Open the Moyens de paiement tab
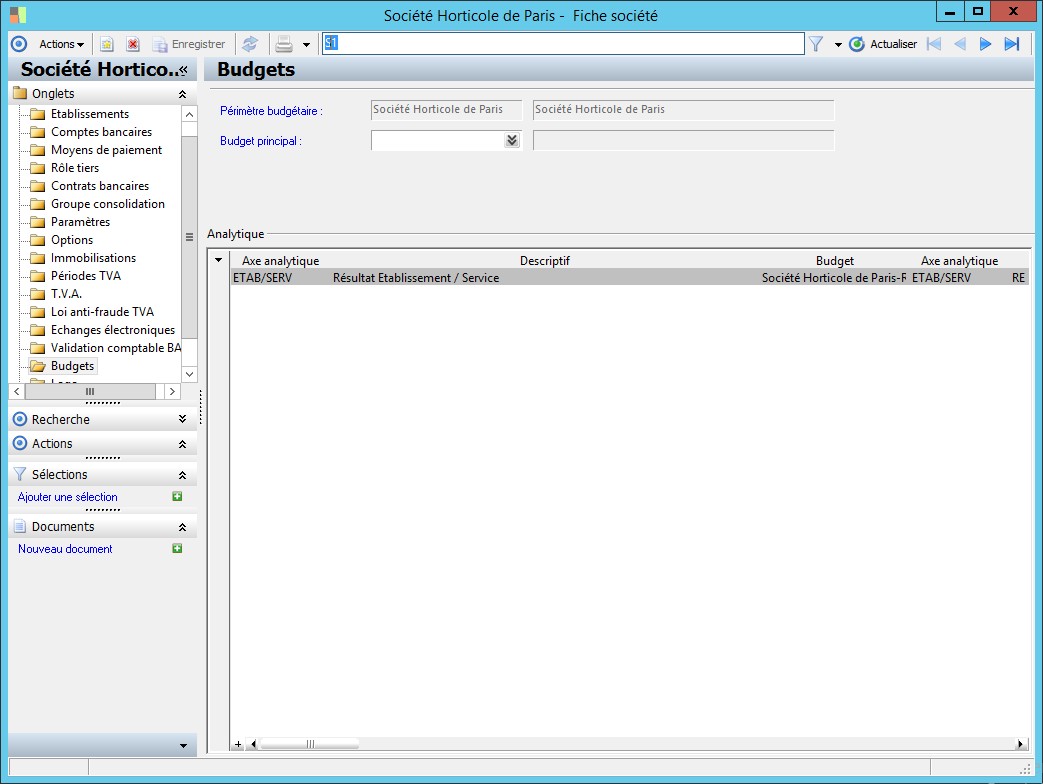1043x784 pixels. click(106, 150)
